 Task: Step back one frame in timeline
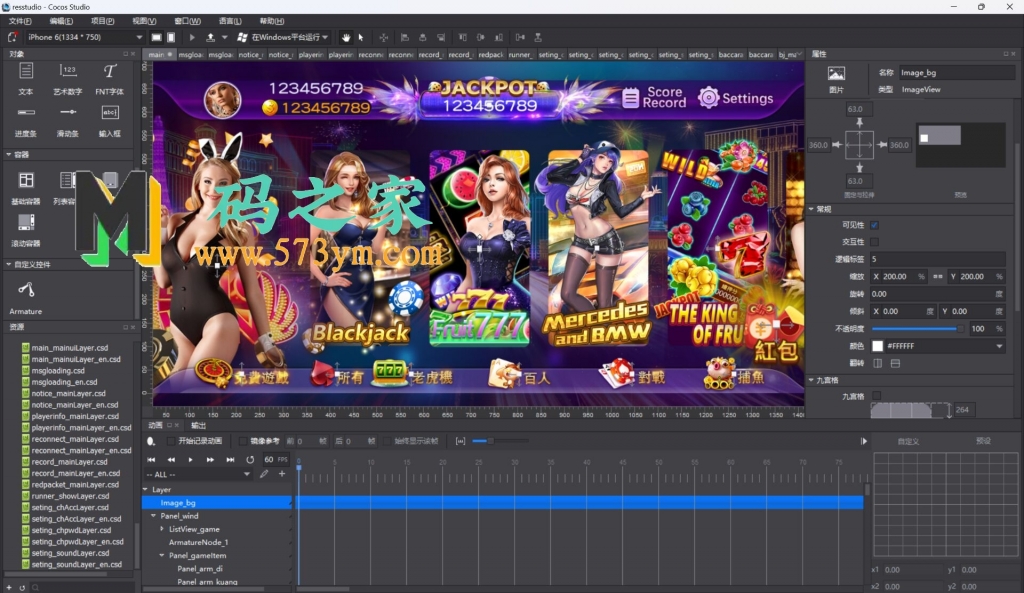tap(171, 460)
